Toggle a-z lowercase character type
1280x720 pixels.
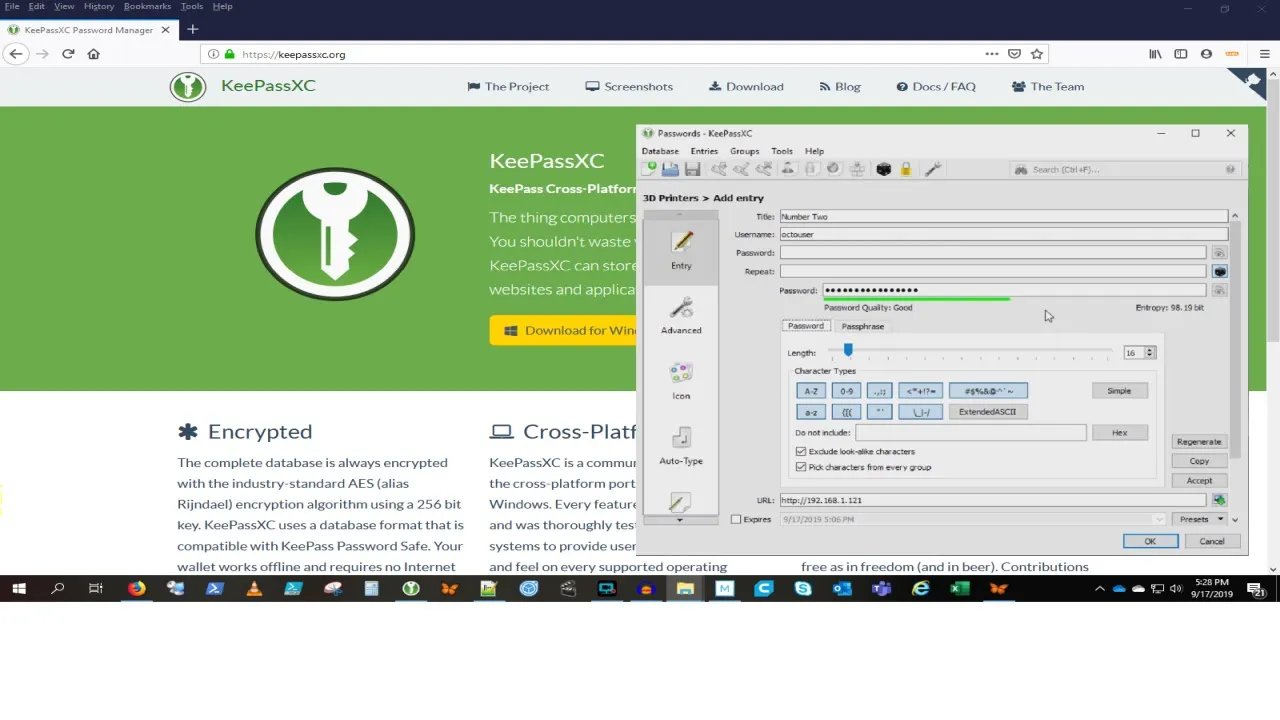tap(811, 412)
